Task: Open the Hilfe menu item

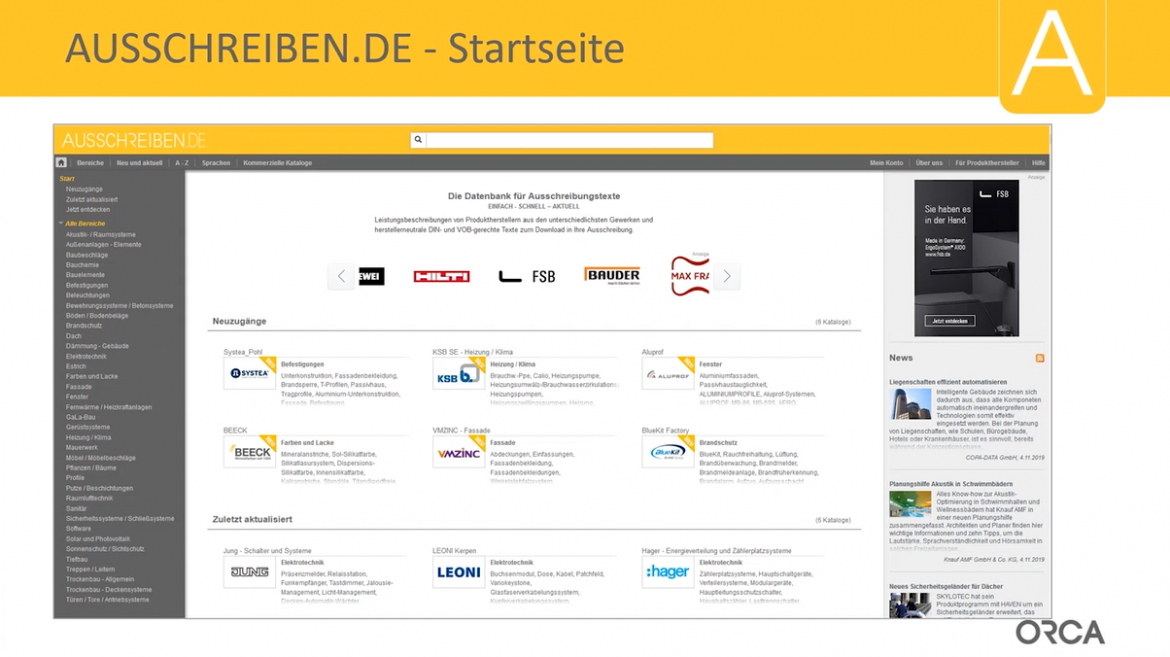Action: tap(1038, 163)
